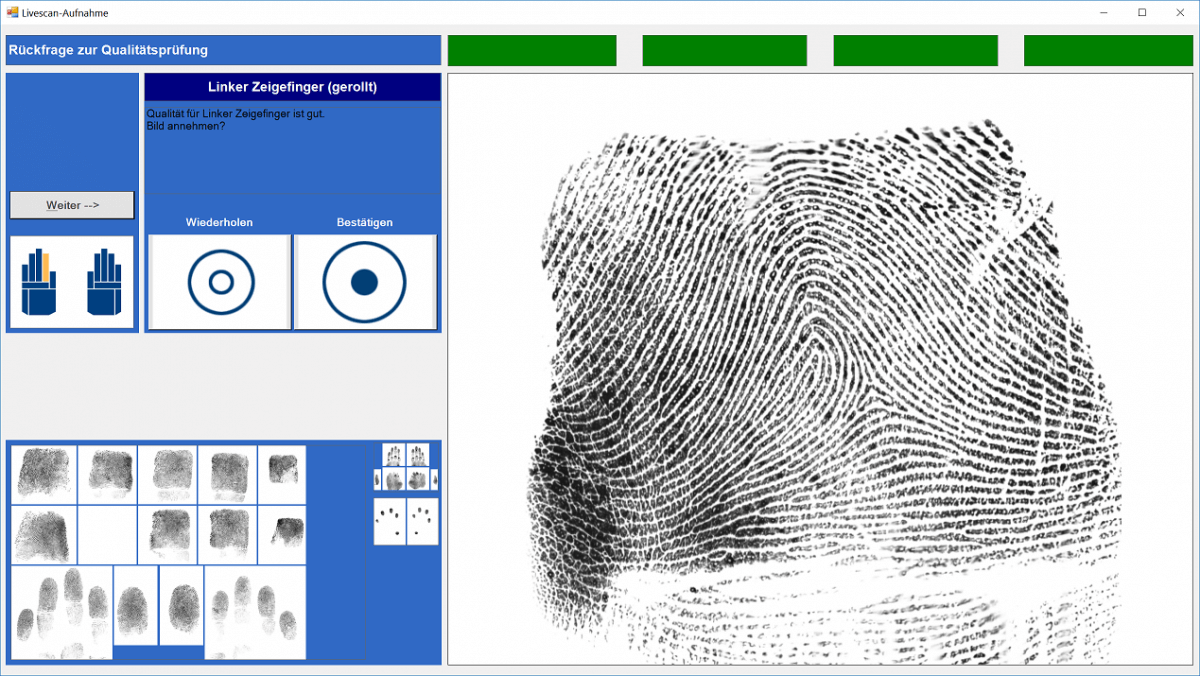Select the left hand diagram with highlighted finger
Viewport: 1200px width, 676px height.
tap(40, 283)
